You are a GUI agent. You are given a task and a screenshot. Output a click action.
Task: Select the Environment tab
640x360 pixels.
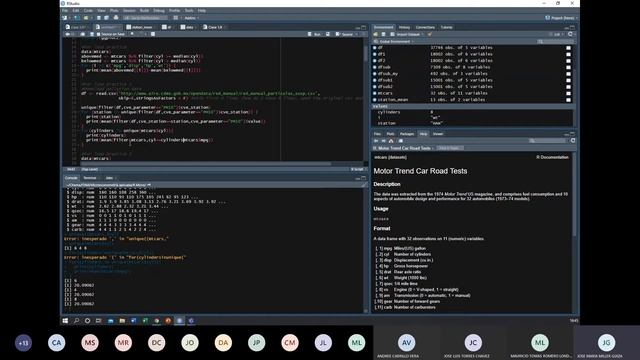pos(383,27)
